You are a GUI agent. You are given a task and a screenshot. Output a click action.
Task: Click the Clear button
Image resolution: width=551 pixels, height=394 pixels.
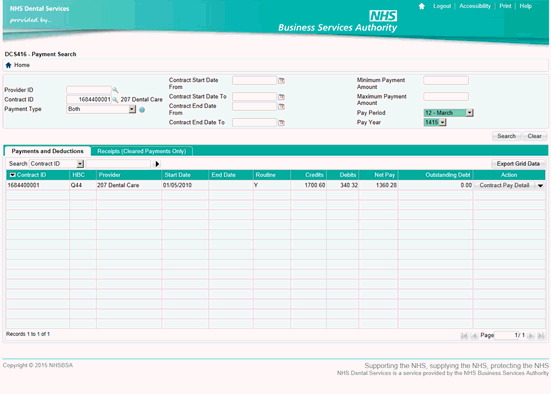[534, 136]
